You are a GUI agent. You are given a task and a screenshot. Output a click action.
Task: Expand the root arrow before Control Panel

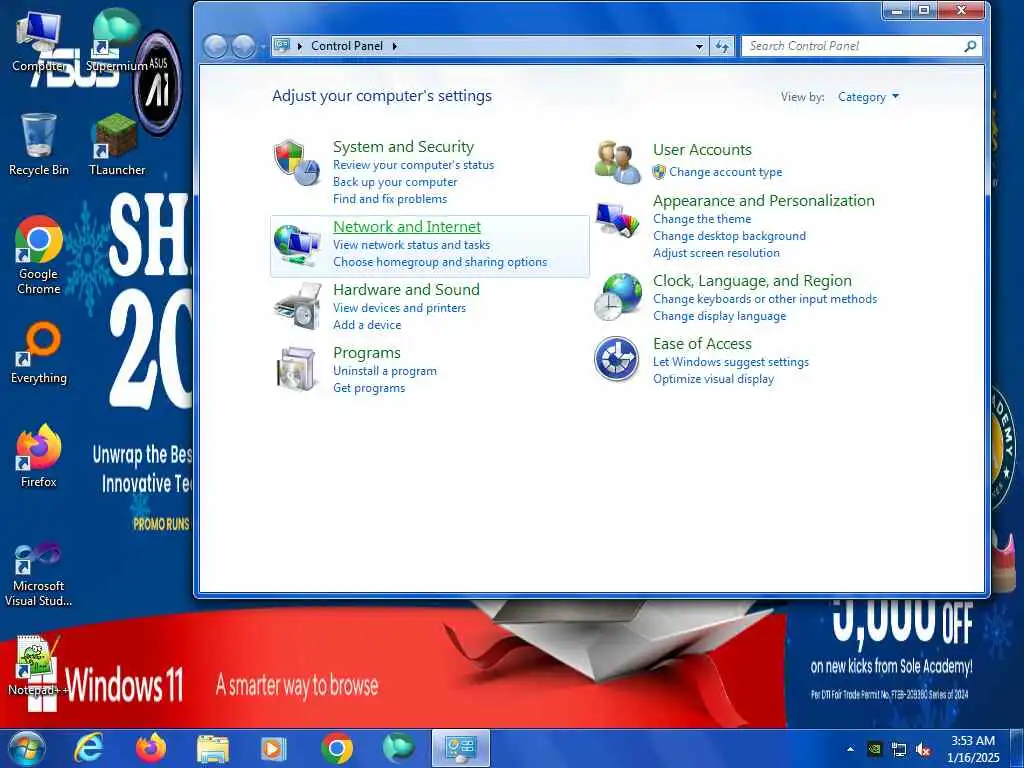[300, 46]
